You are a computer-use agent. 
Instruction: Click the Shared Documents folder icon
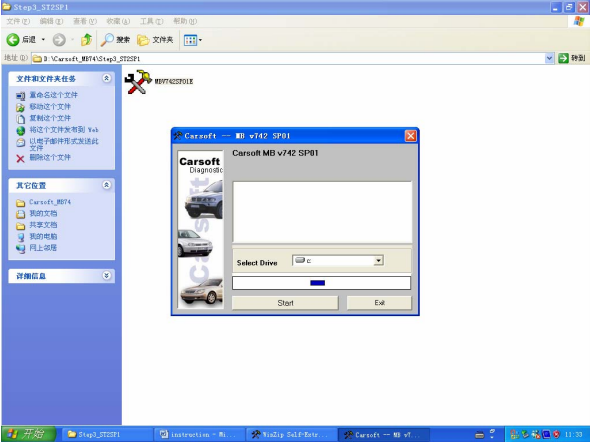[20, 226]
